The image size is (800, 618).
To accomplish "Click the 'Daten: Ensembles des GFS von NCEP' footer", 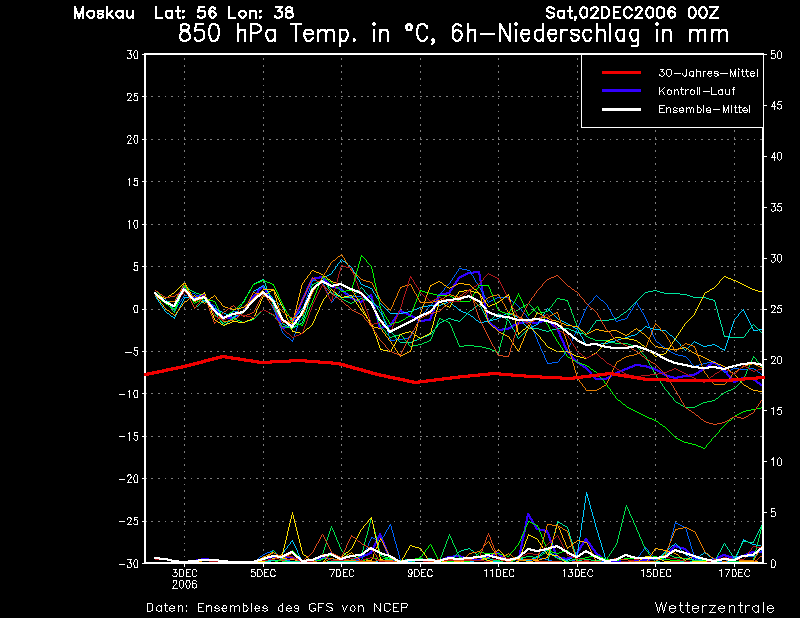I will coord(277,607).
